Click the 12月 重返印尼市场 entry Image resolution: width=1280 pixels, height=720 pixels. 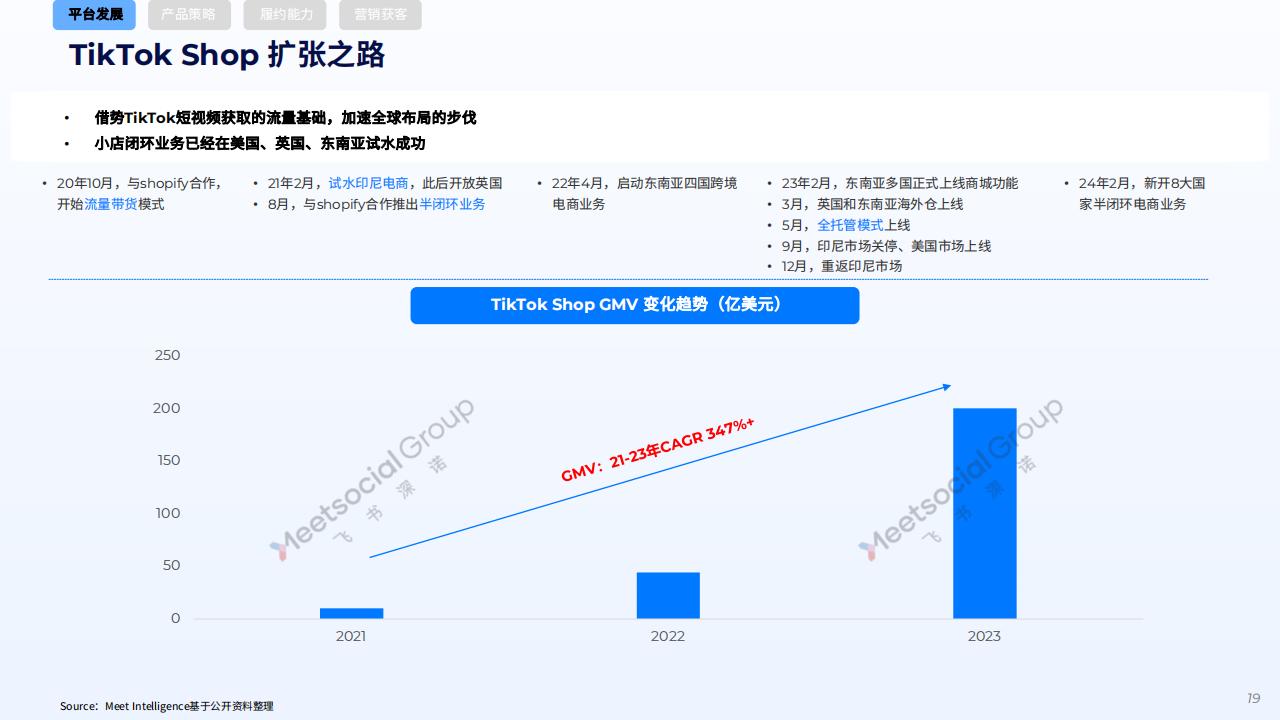841,266
